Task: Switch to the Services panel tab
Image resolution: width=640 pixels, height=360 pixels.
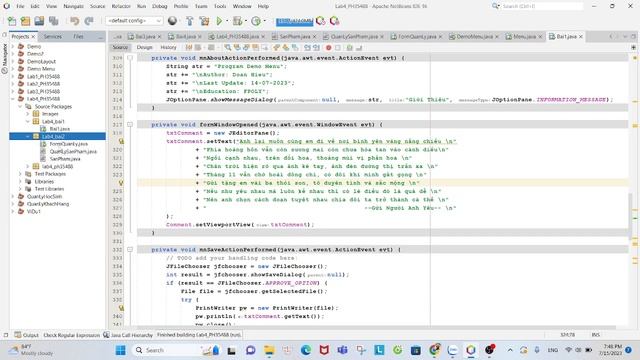Action: pyautogui.click(x=53, y=37)
